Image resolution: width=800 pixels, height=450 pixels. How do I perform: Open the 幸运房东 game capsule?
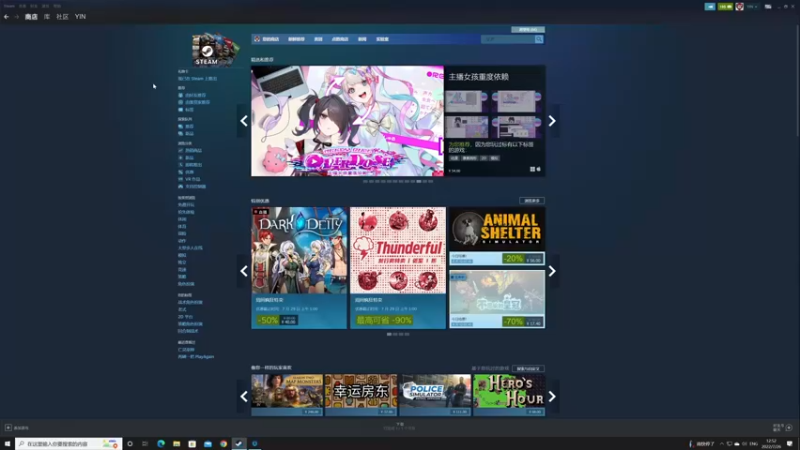tap(361, 395)
